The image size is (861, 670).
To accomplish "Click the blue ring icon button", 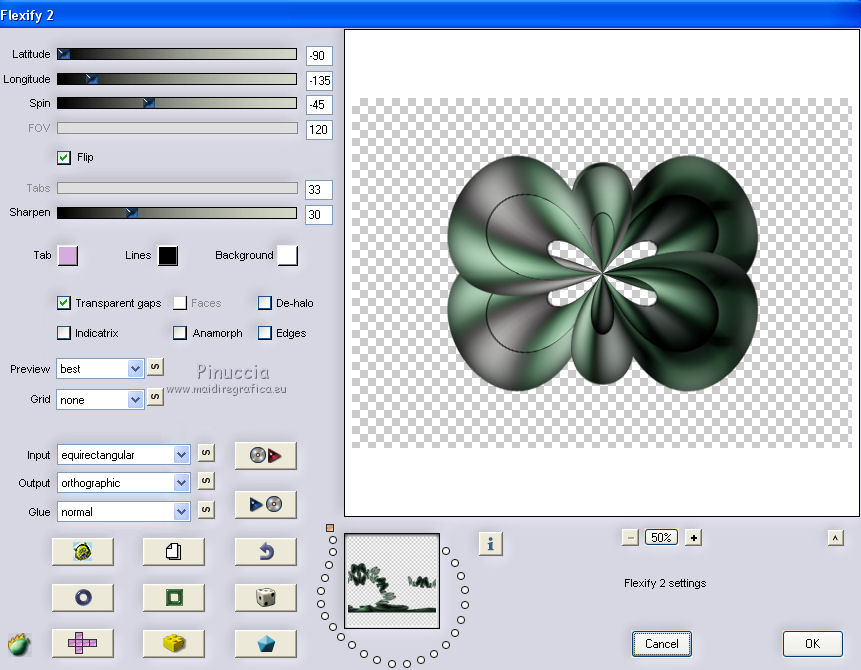I will point(82,598).
